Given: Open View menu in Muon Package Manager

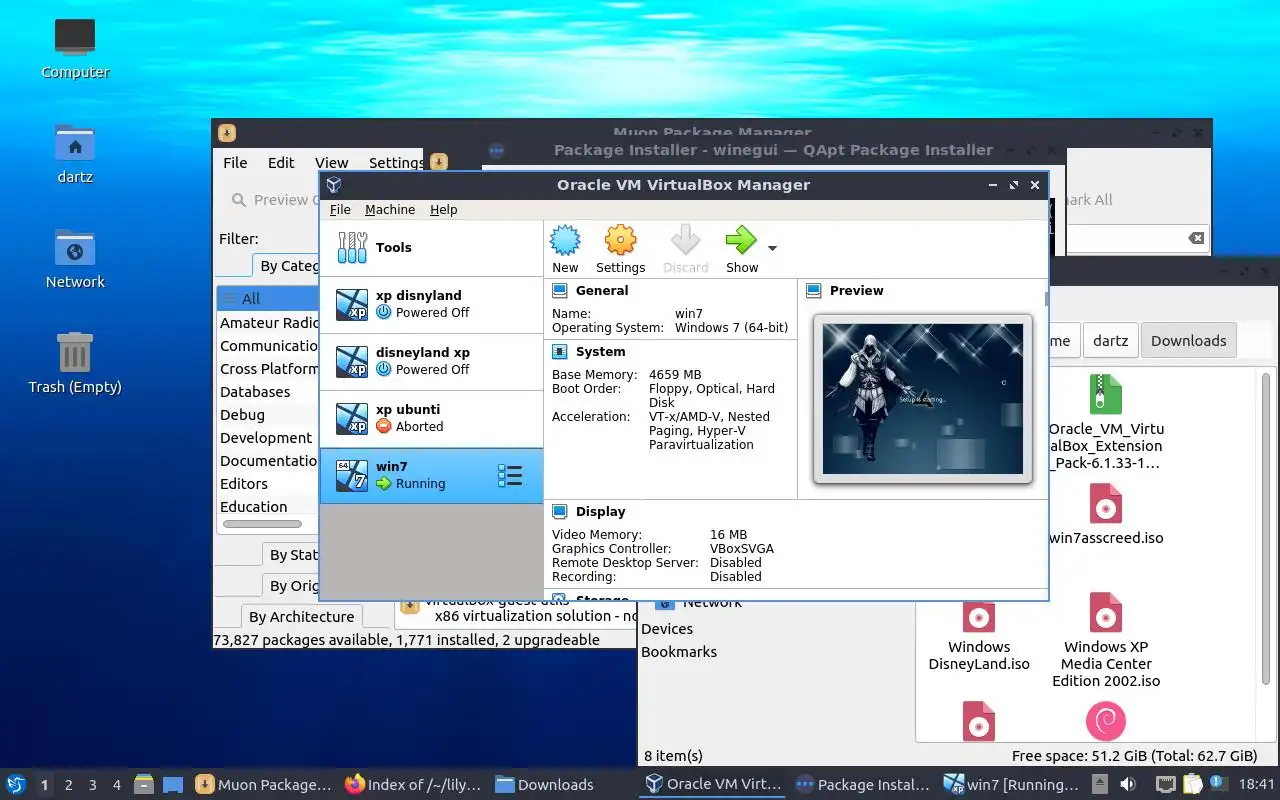Looking at the screenshot, I should 332,162.
